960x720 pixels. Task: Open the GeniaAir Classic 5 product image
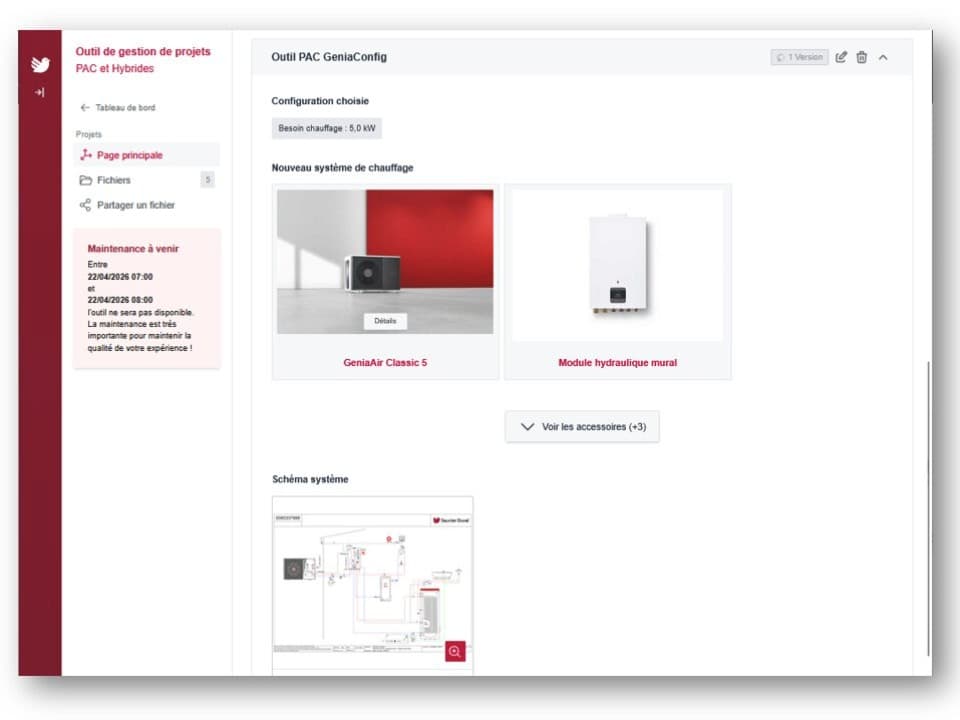pos(385,261)
